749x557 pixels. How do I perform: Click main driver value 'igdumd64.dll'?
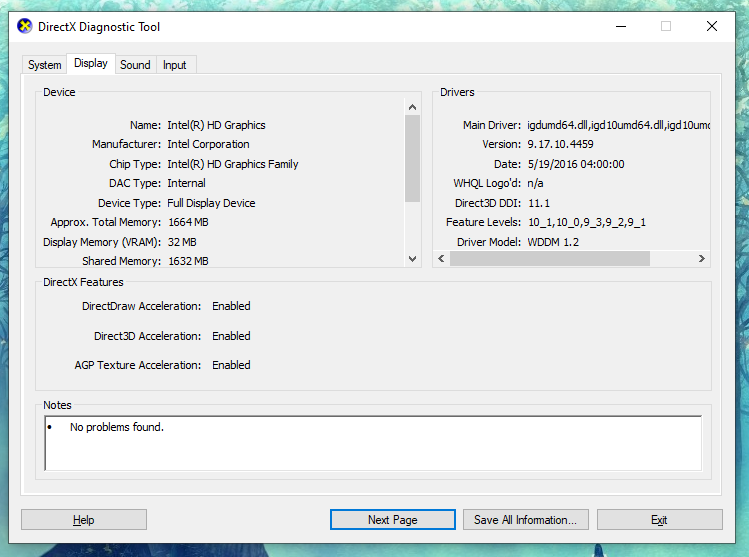pyautogui.click(x=557, y=125)
